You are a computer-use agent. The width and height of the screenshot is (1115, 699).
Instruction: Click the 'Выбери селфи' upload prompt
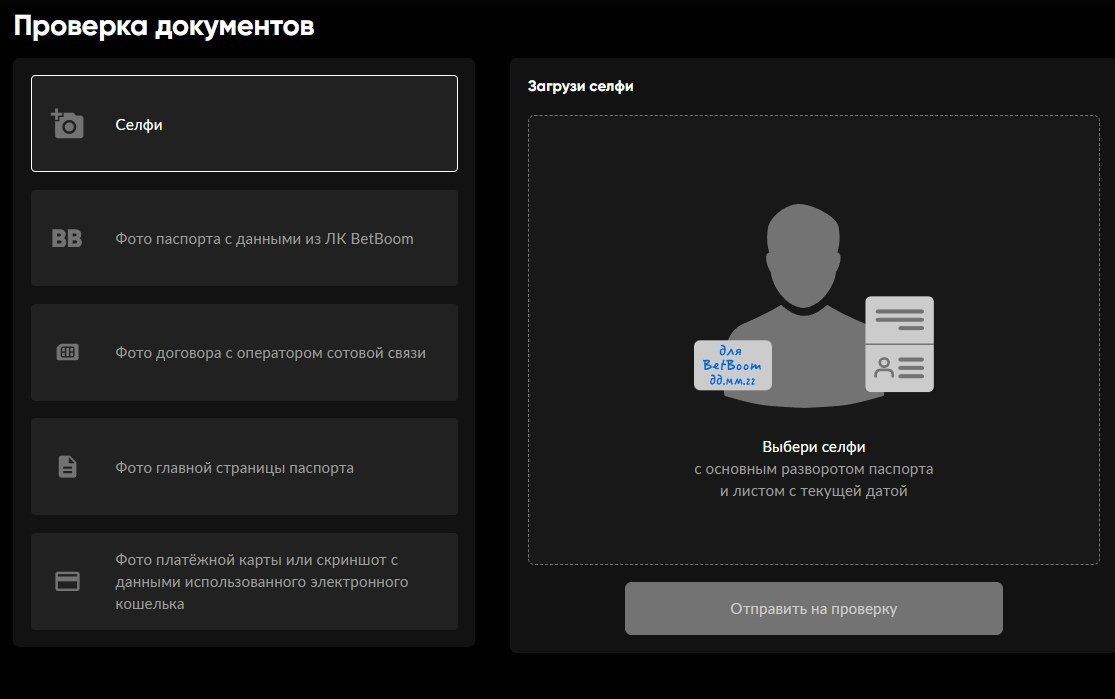[813, 447]
